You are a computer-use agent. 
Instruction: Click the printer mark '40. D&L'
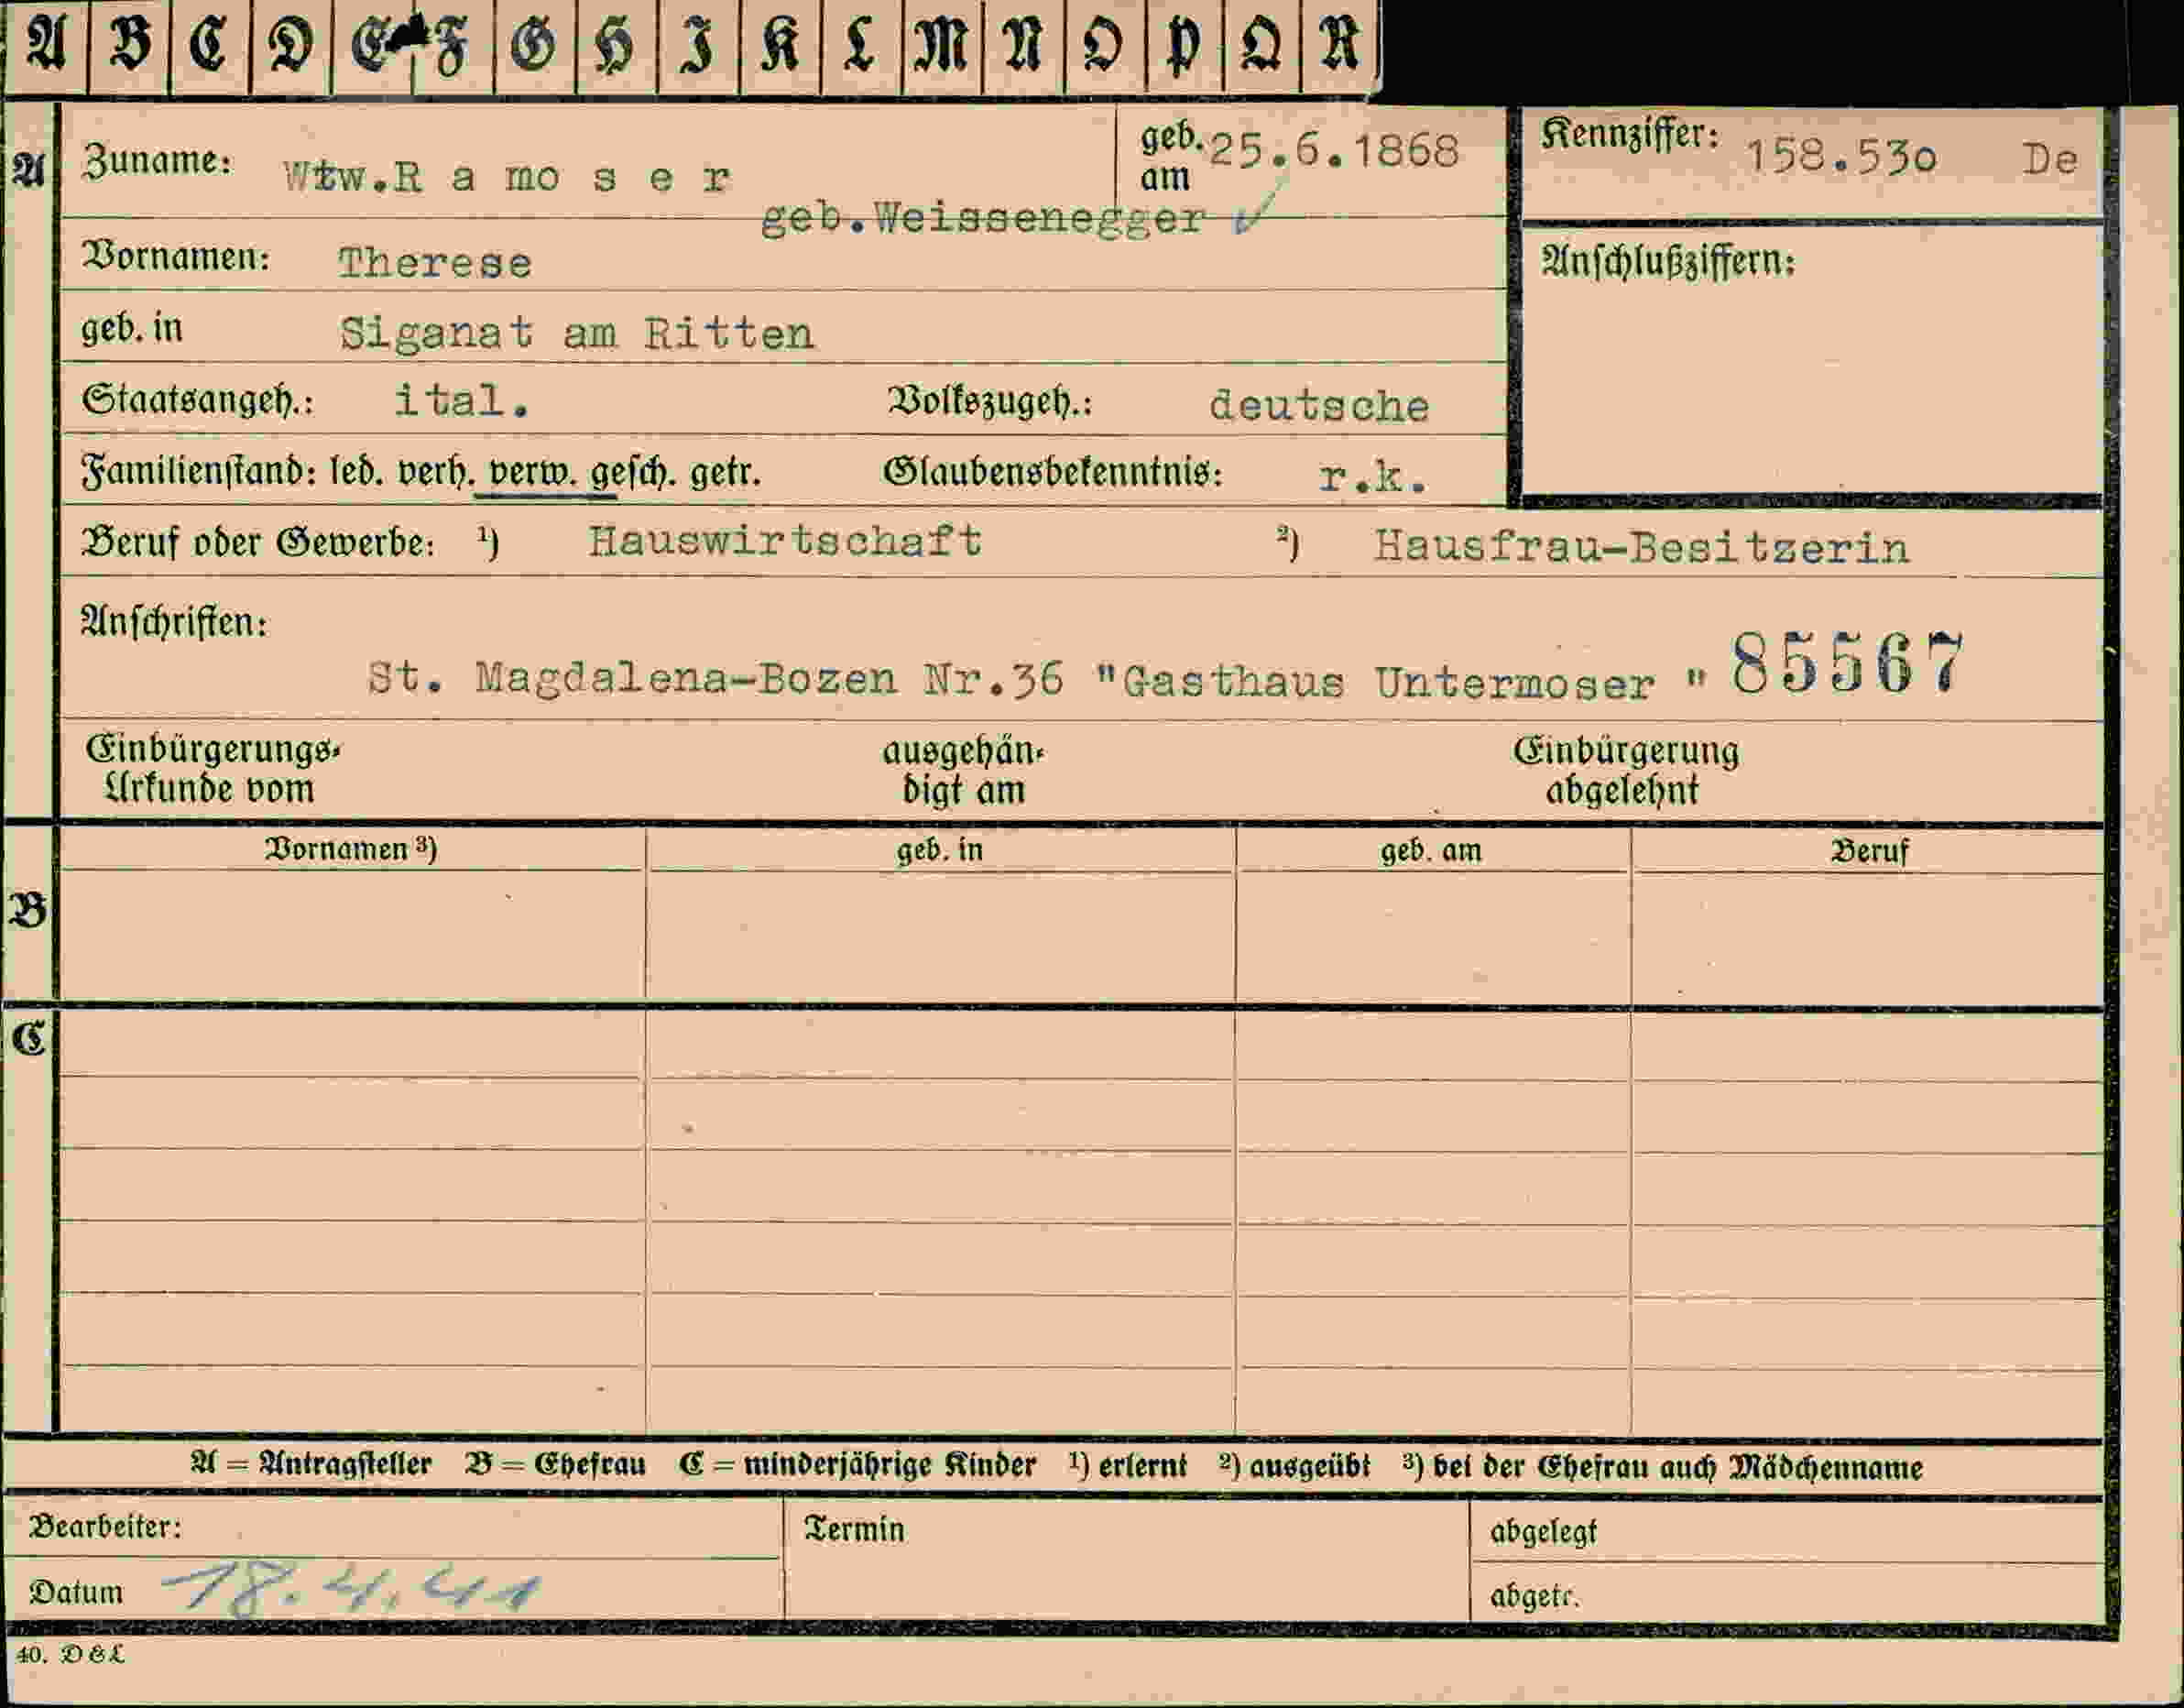[x=71, y=1654]
